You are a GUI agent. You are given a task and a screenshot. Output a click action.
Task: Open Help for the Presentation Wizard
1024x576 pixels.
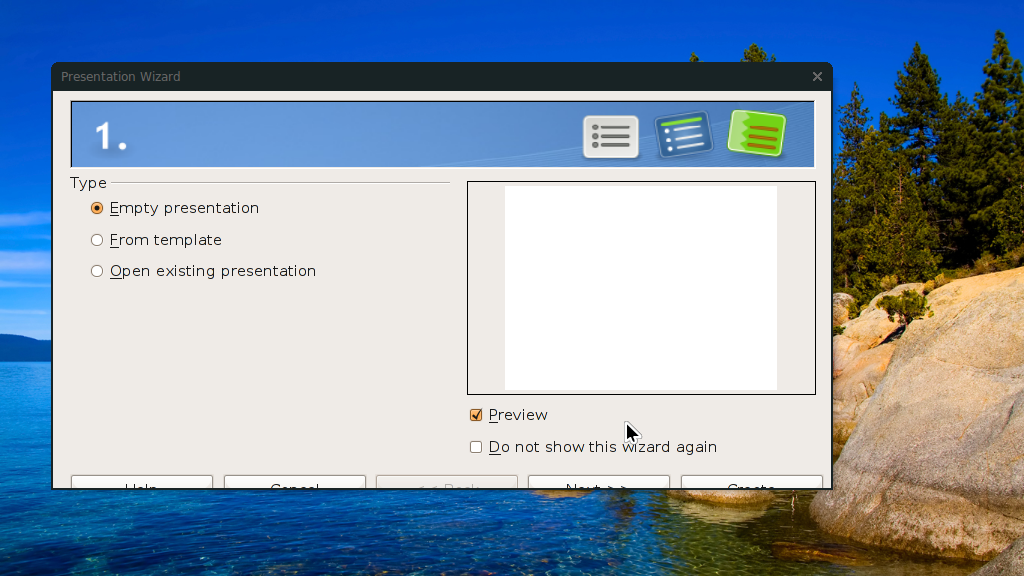[x=142, y=483]
